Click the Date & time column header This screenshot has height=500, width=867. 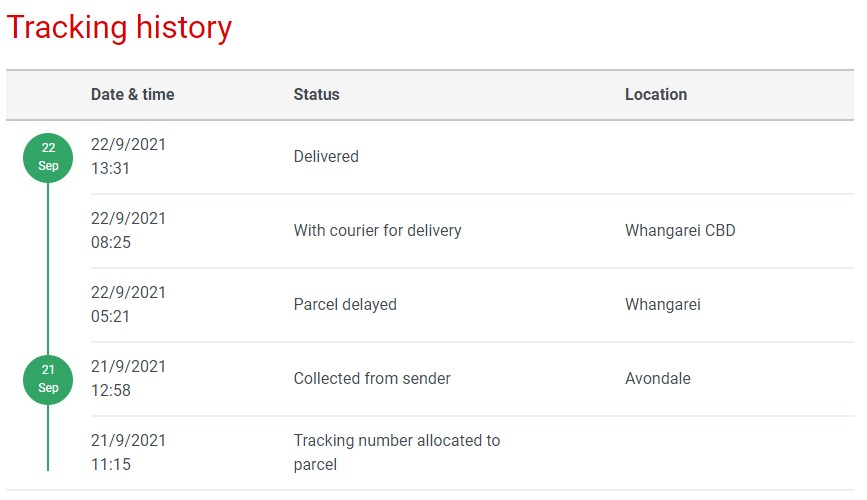point(132,95)
